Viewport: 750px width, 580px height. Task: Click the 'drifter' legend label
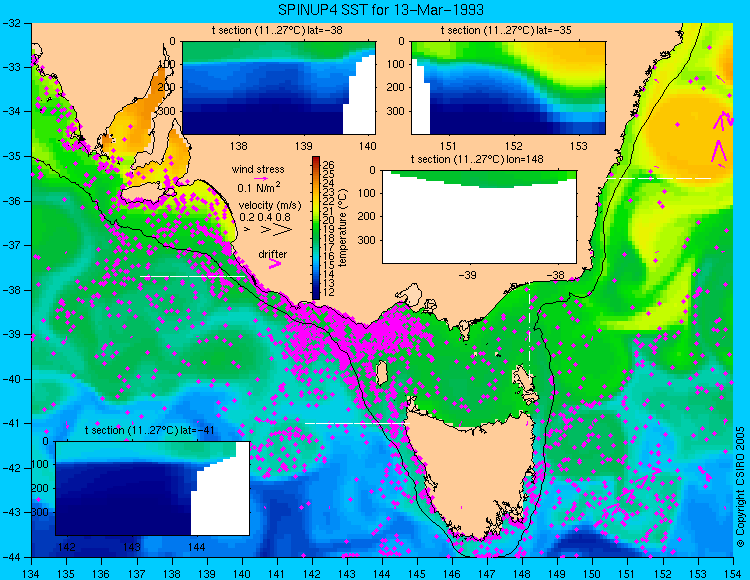tap(273, 254)
